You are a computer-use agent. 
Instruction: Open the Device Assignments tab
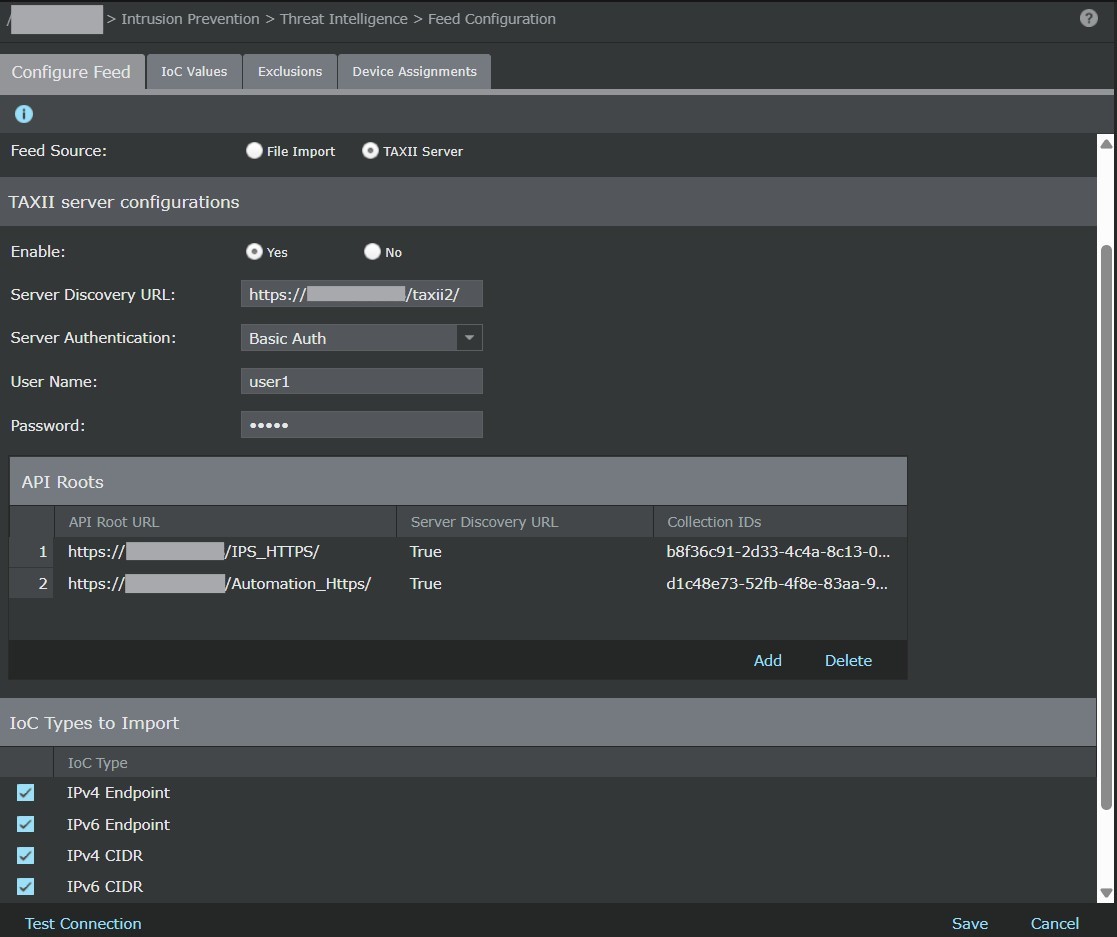pos(415,72)
